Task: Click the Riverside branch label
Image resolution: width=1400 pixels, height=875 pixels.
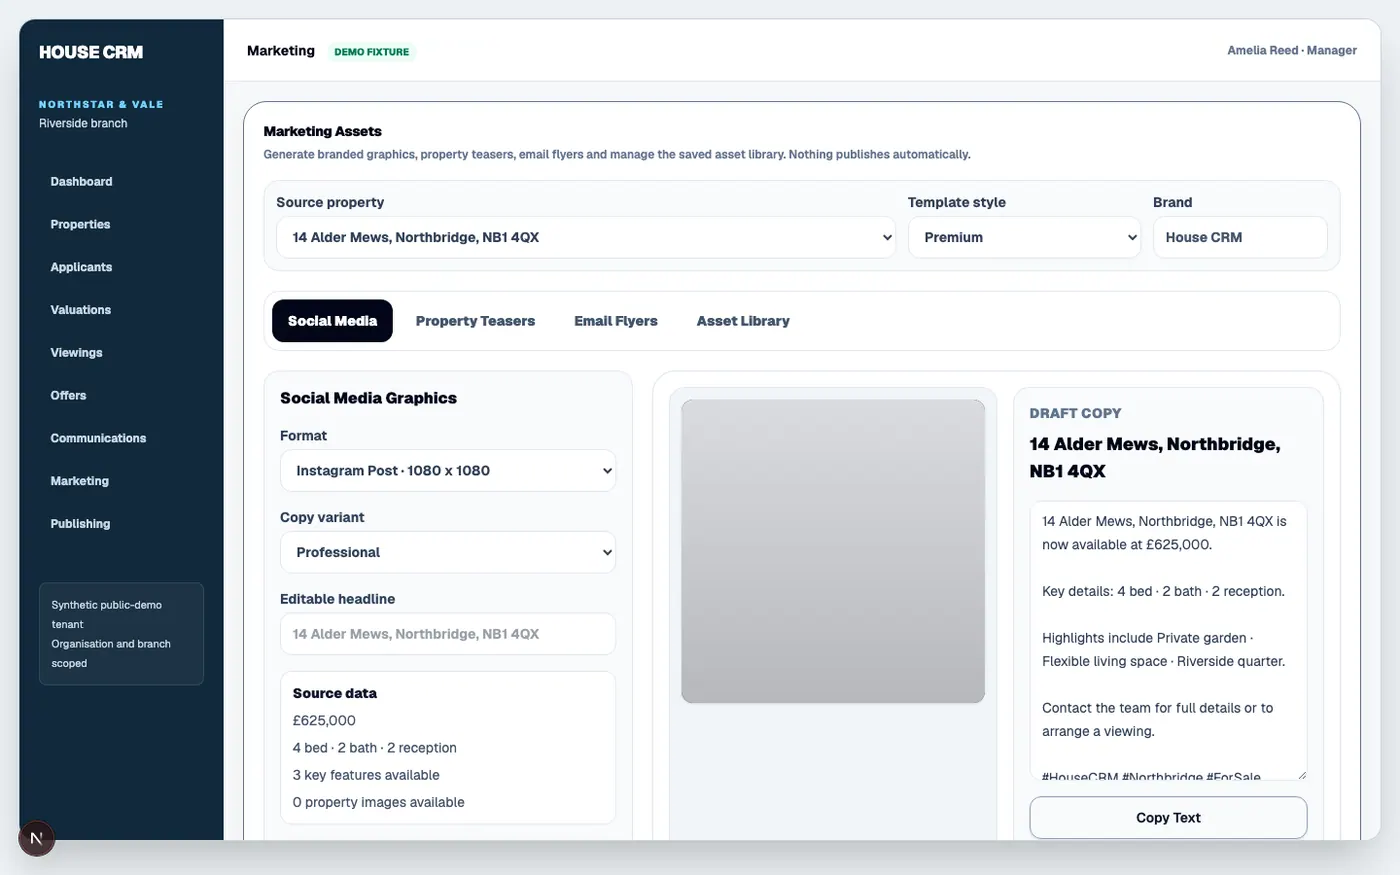Action: point(83,123)
